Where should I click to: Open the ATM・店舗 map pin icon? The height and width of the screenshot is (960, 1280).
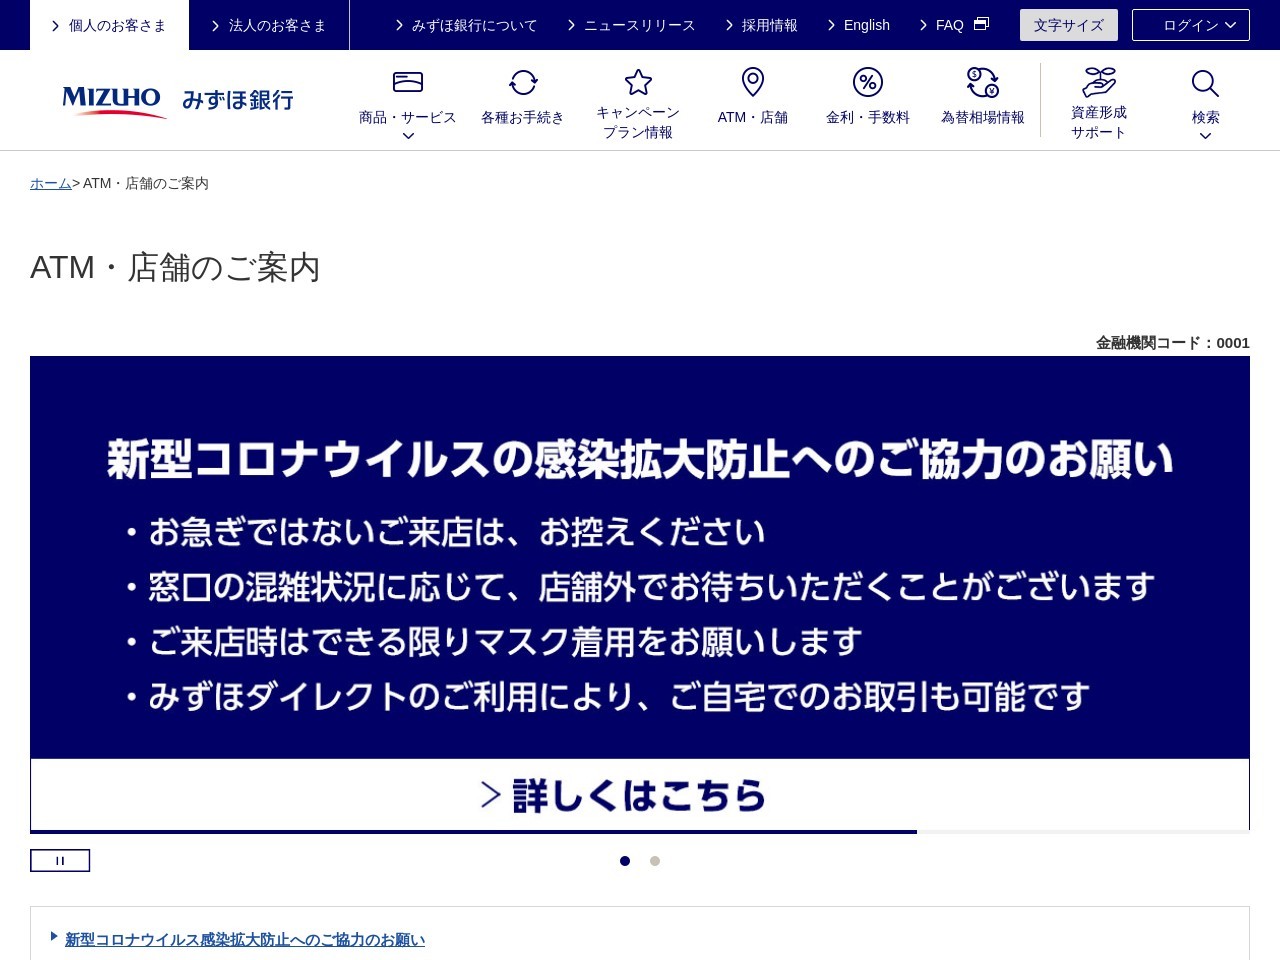pos(753,82)
